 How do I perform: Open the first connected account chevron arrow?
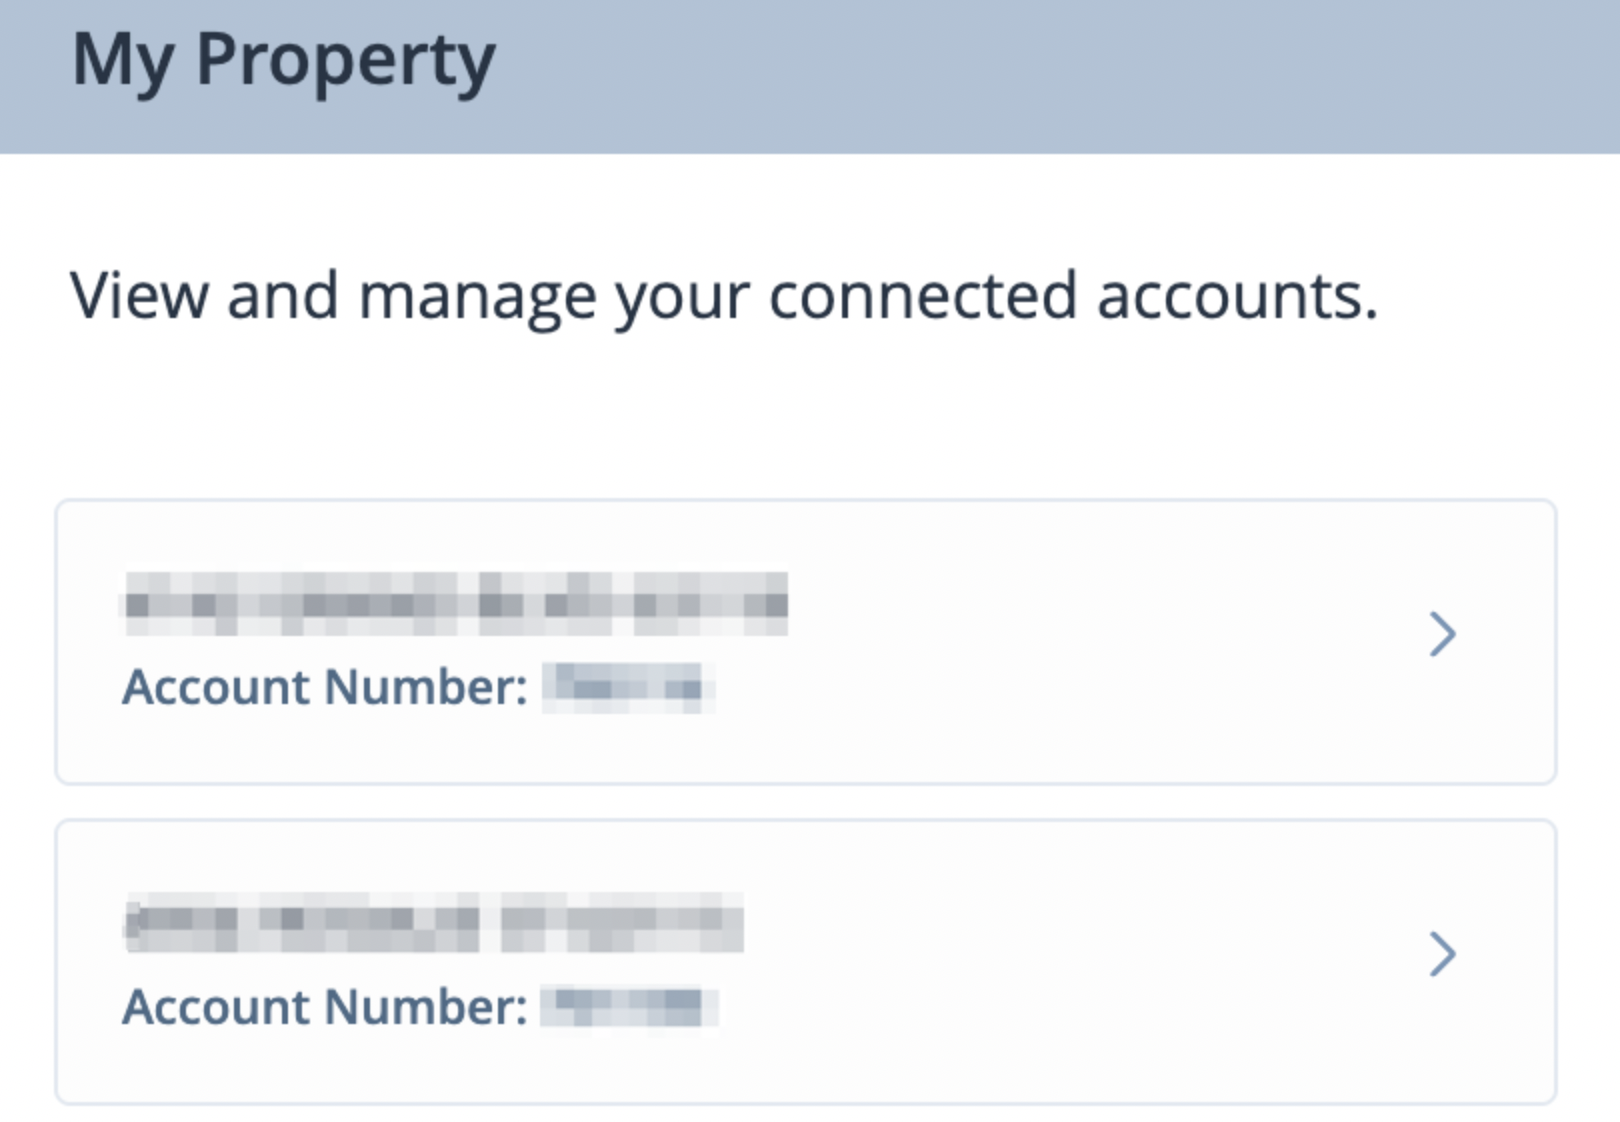[1442, 634]
